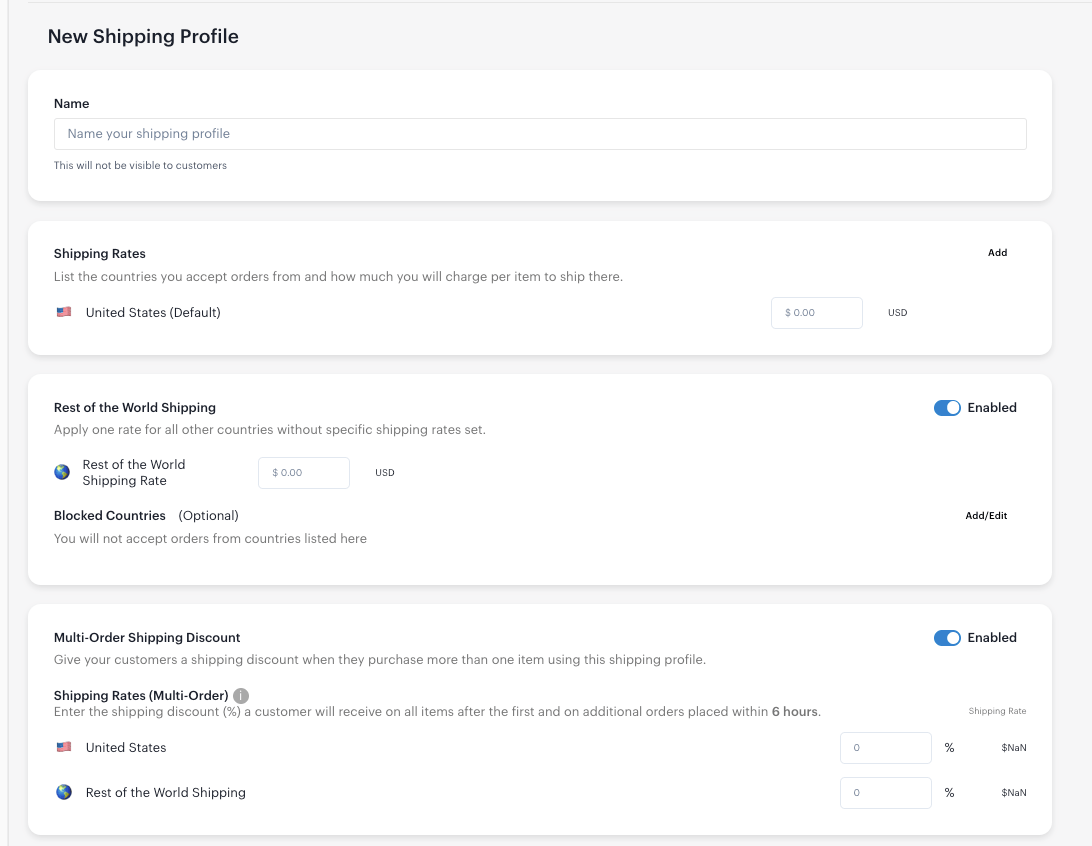Click the Blocked Countries (Optional) label

click(110, 515)
